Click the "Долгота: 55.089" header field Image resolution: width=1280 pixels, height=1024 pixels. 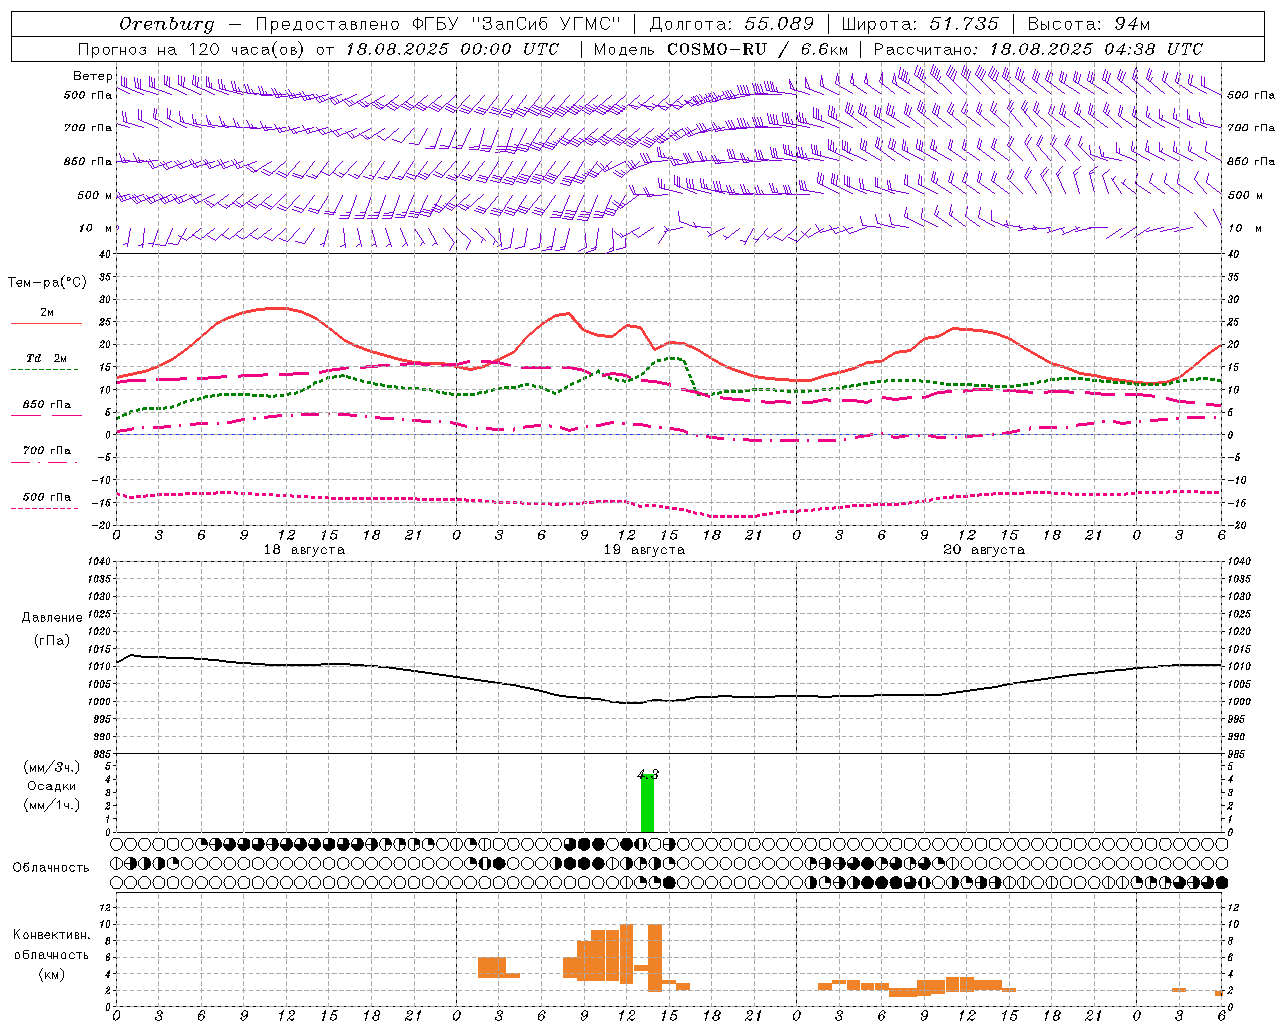pos(732,24)
